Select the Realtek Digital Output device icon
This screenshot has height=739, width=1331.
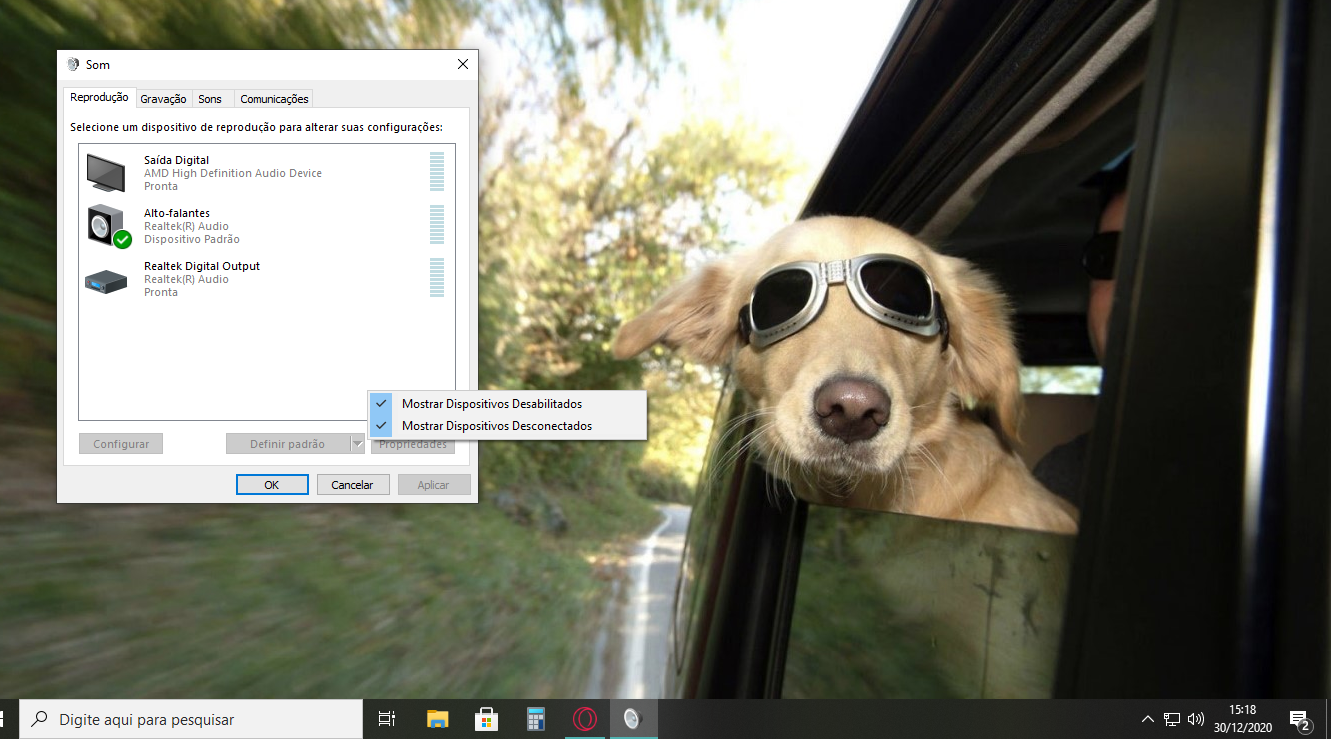(x=106, y=281)
